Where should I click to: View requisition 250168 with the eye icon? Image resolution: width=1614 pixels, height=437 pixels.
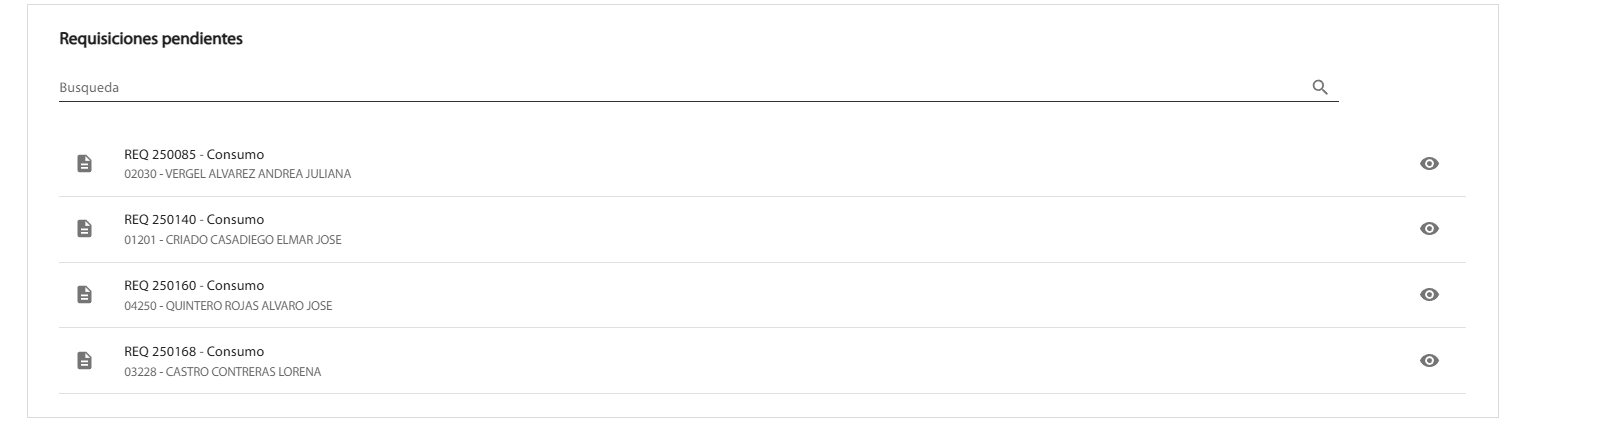(x=1430, y=361)
